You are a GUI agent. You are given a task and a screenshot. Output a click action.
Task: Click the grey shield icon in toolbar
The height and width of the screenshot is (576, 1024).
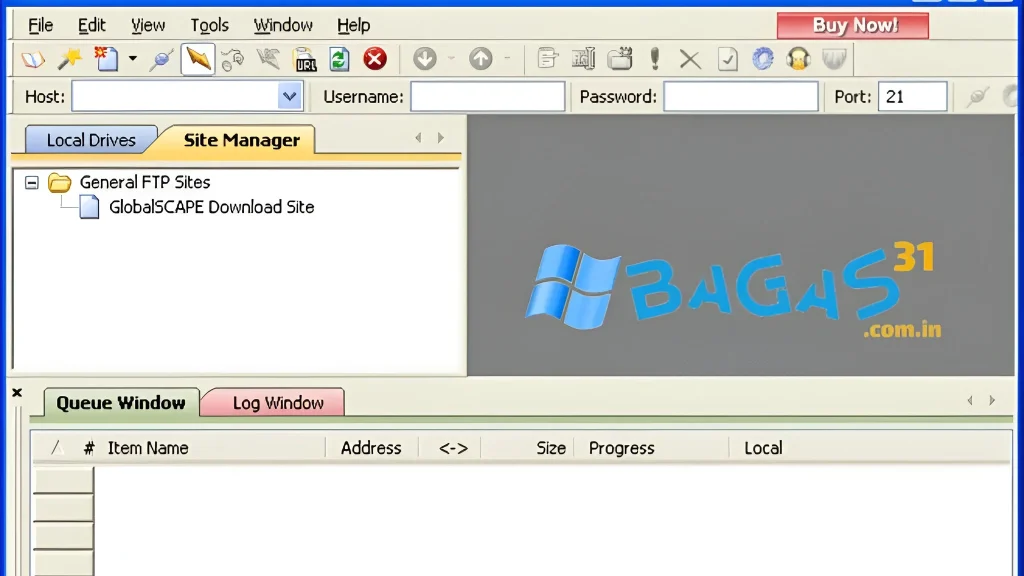835,59
